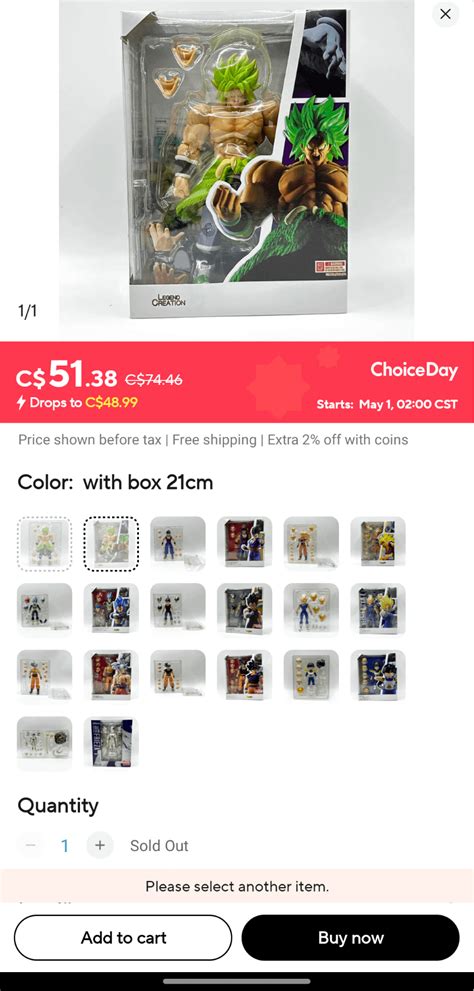Tap the lightning 'Drops to C$48.99' notice

click(77, 403)
